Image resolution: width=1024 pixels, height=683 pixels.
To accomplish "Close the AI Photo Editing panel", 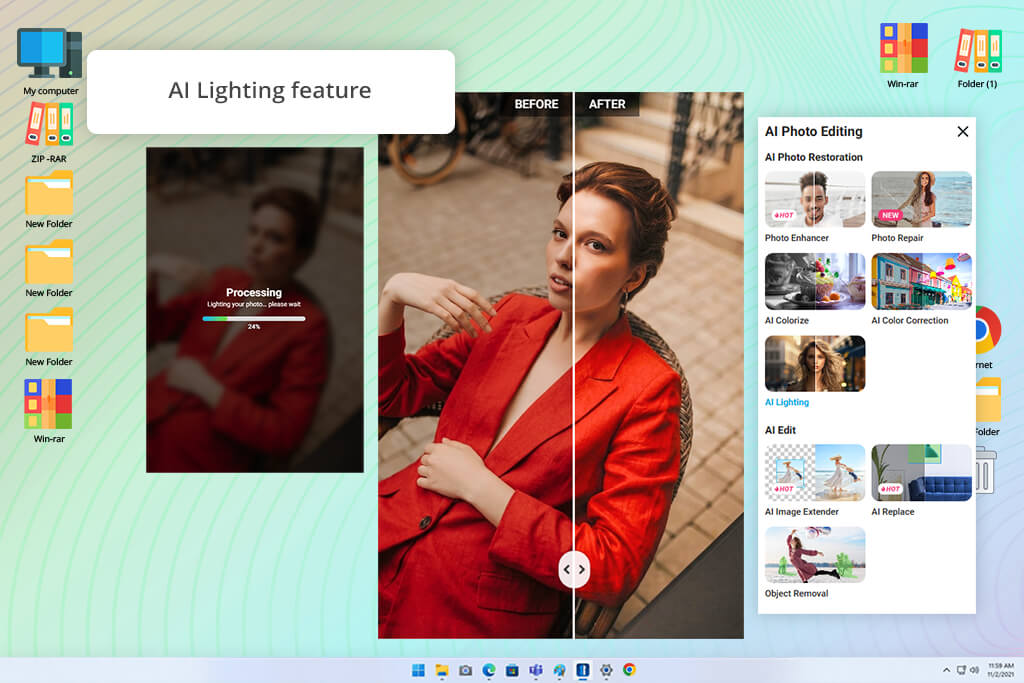I will tap(963, 131).
